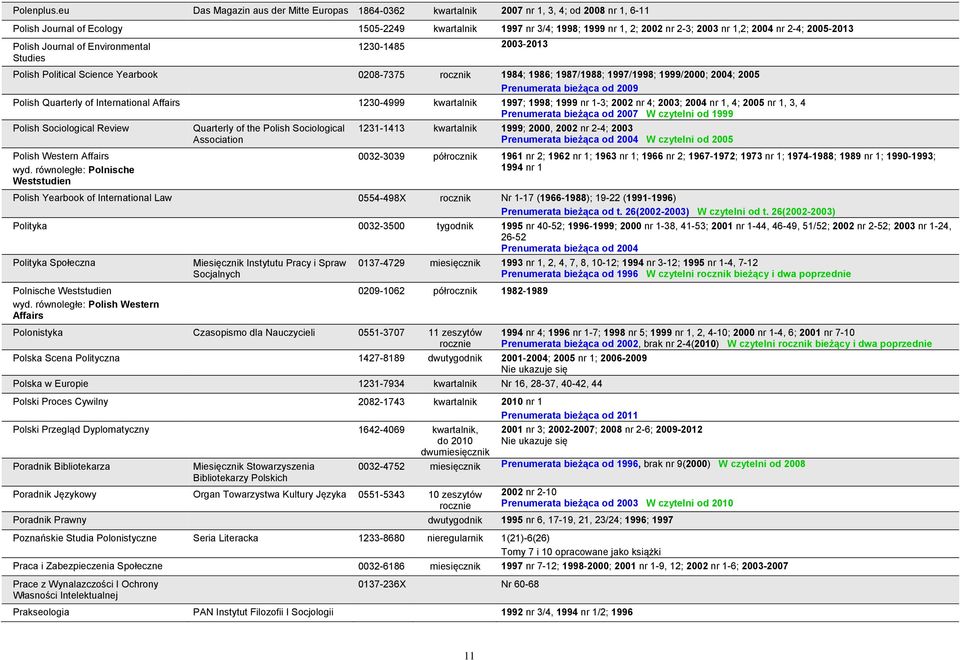
Task: Select Polish Quarterly of International Affairs
Action: pyautogui.click(x=96, y=103)
